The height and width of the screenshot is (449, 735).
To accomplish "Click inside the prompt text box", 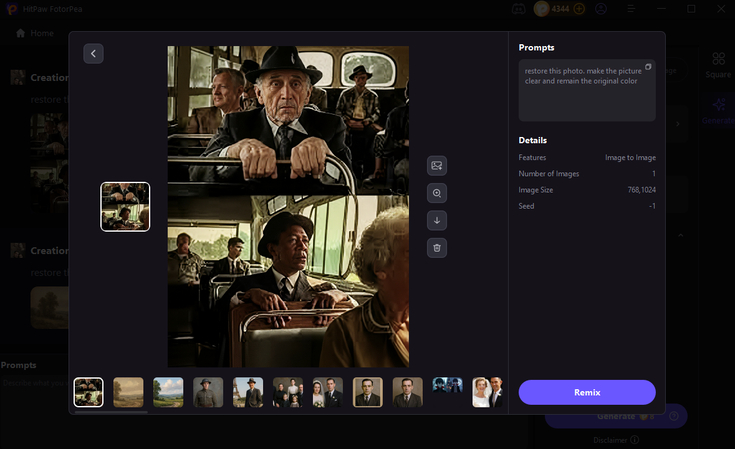I will click(x=586, y=95).
